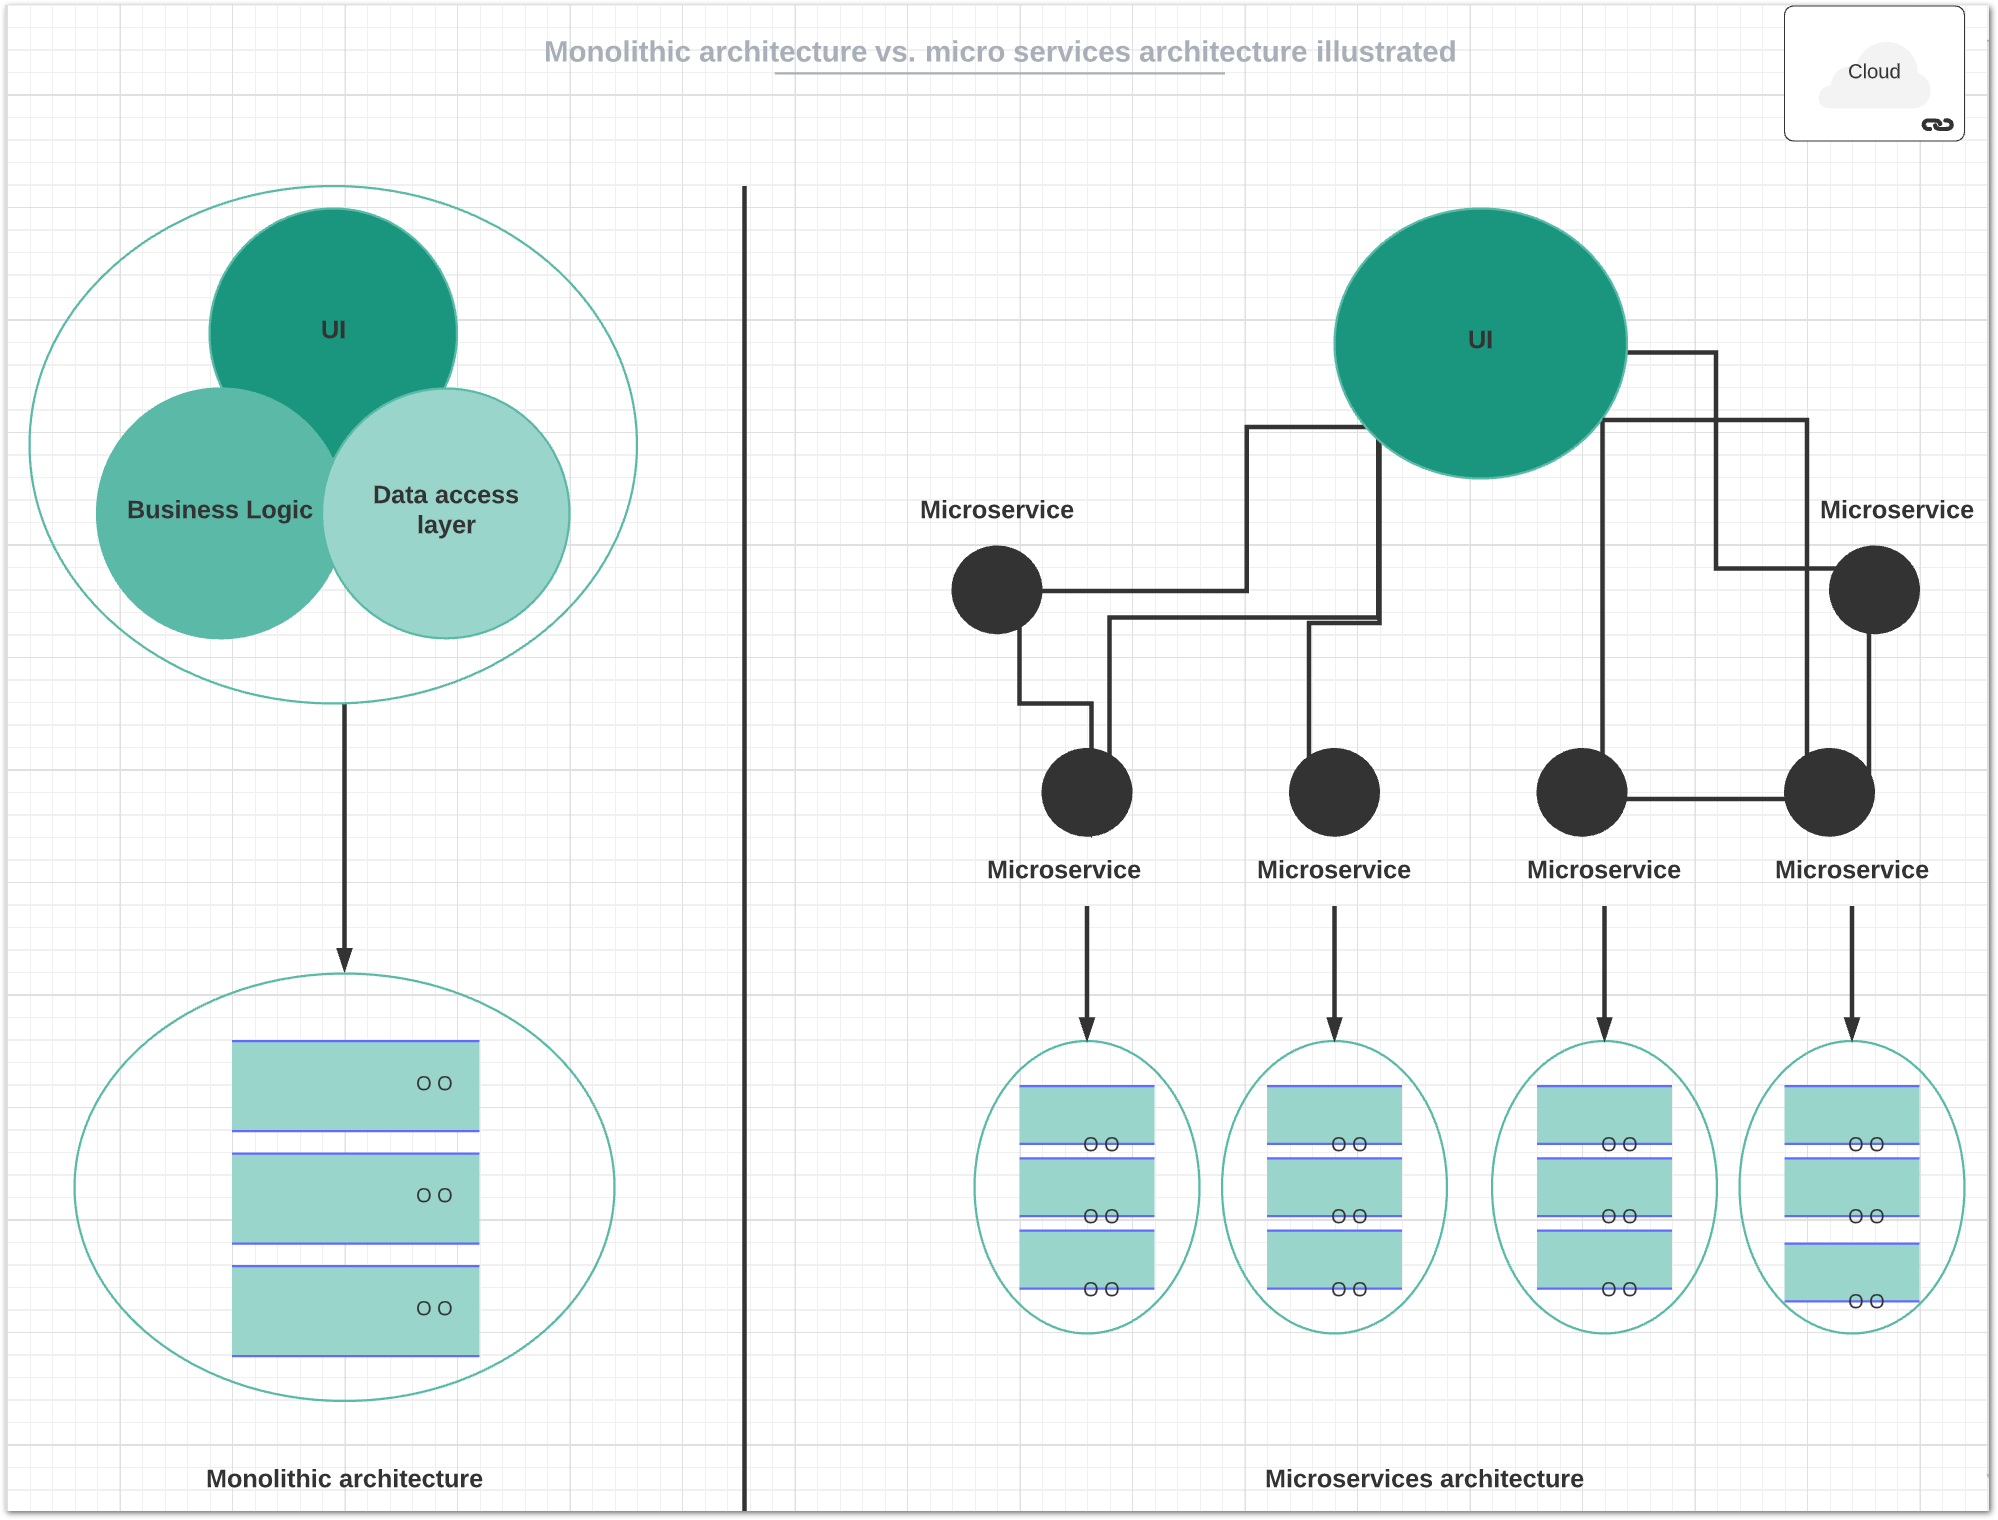Click the top-left black Microservice node
The width and height of the screenshot is (1998, 1520).
(996, 590)
